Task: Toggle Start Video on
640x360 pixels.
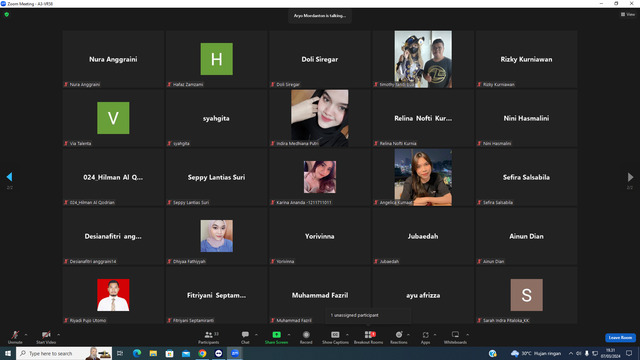Action: pos(46,337)
